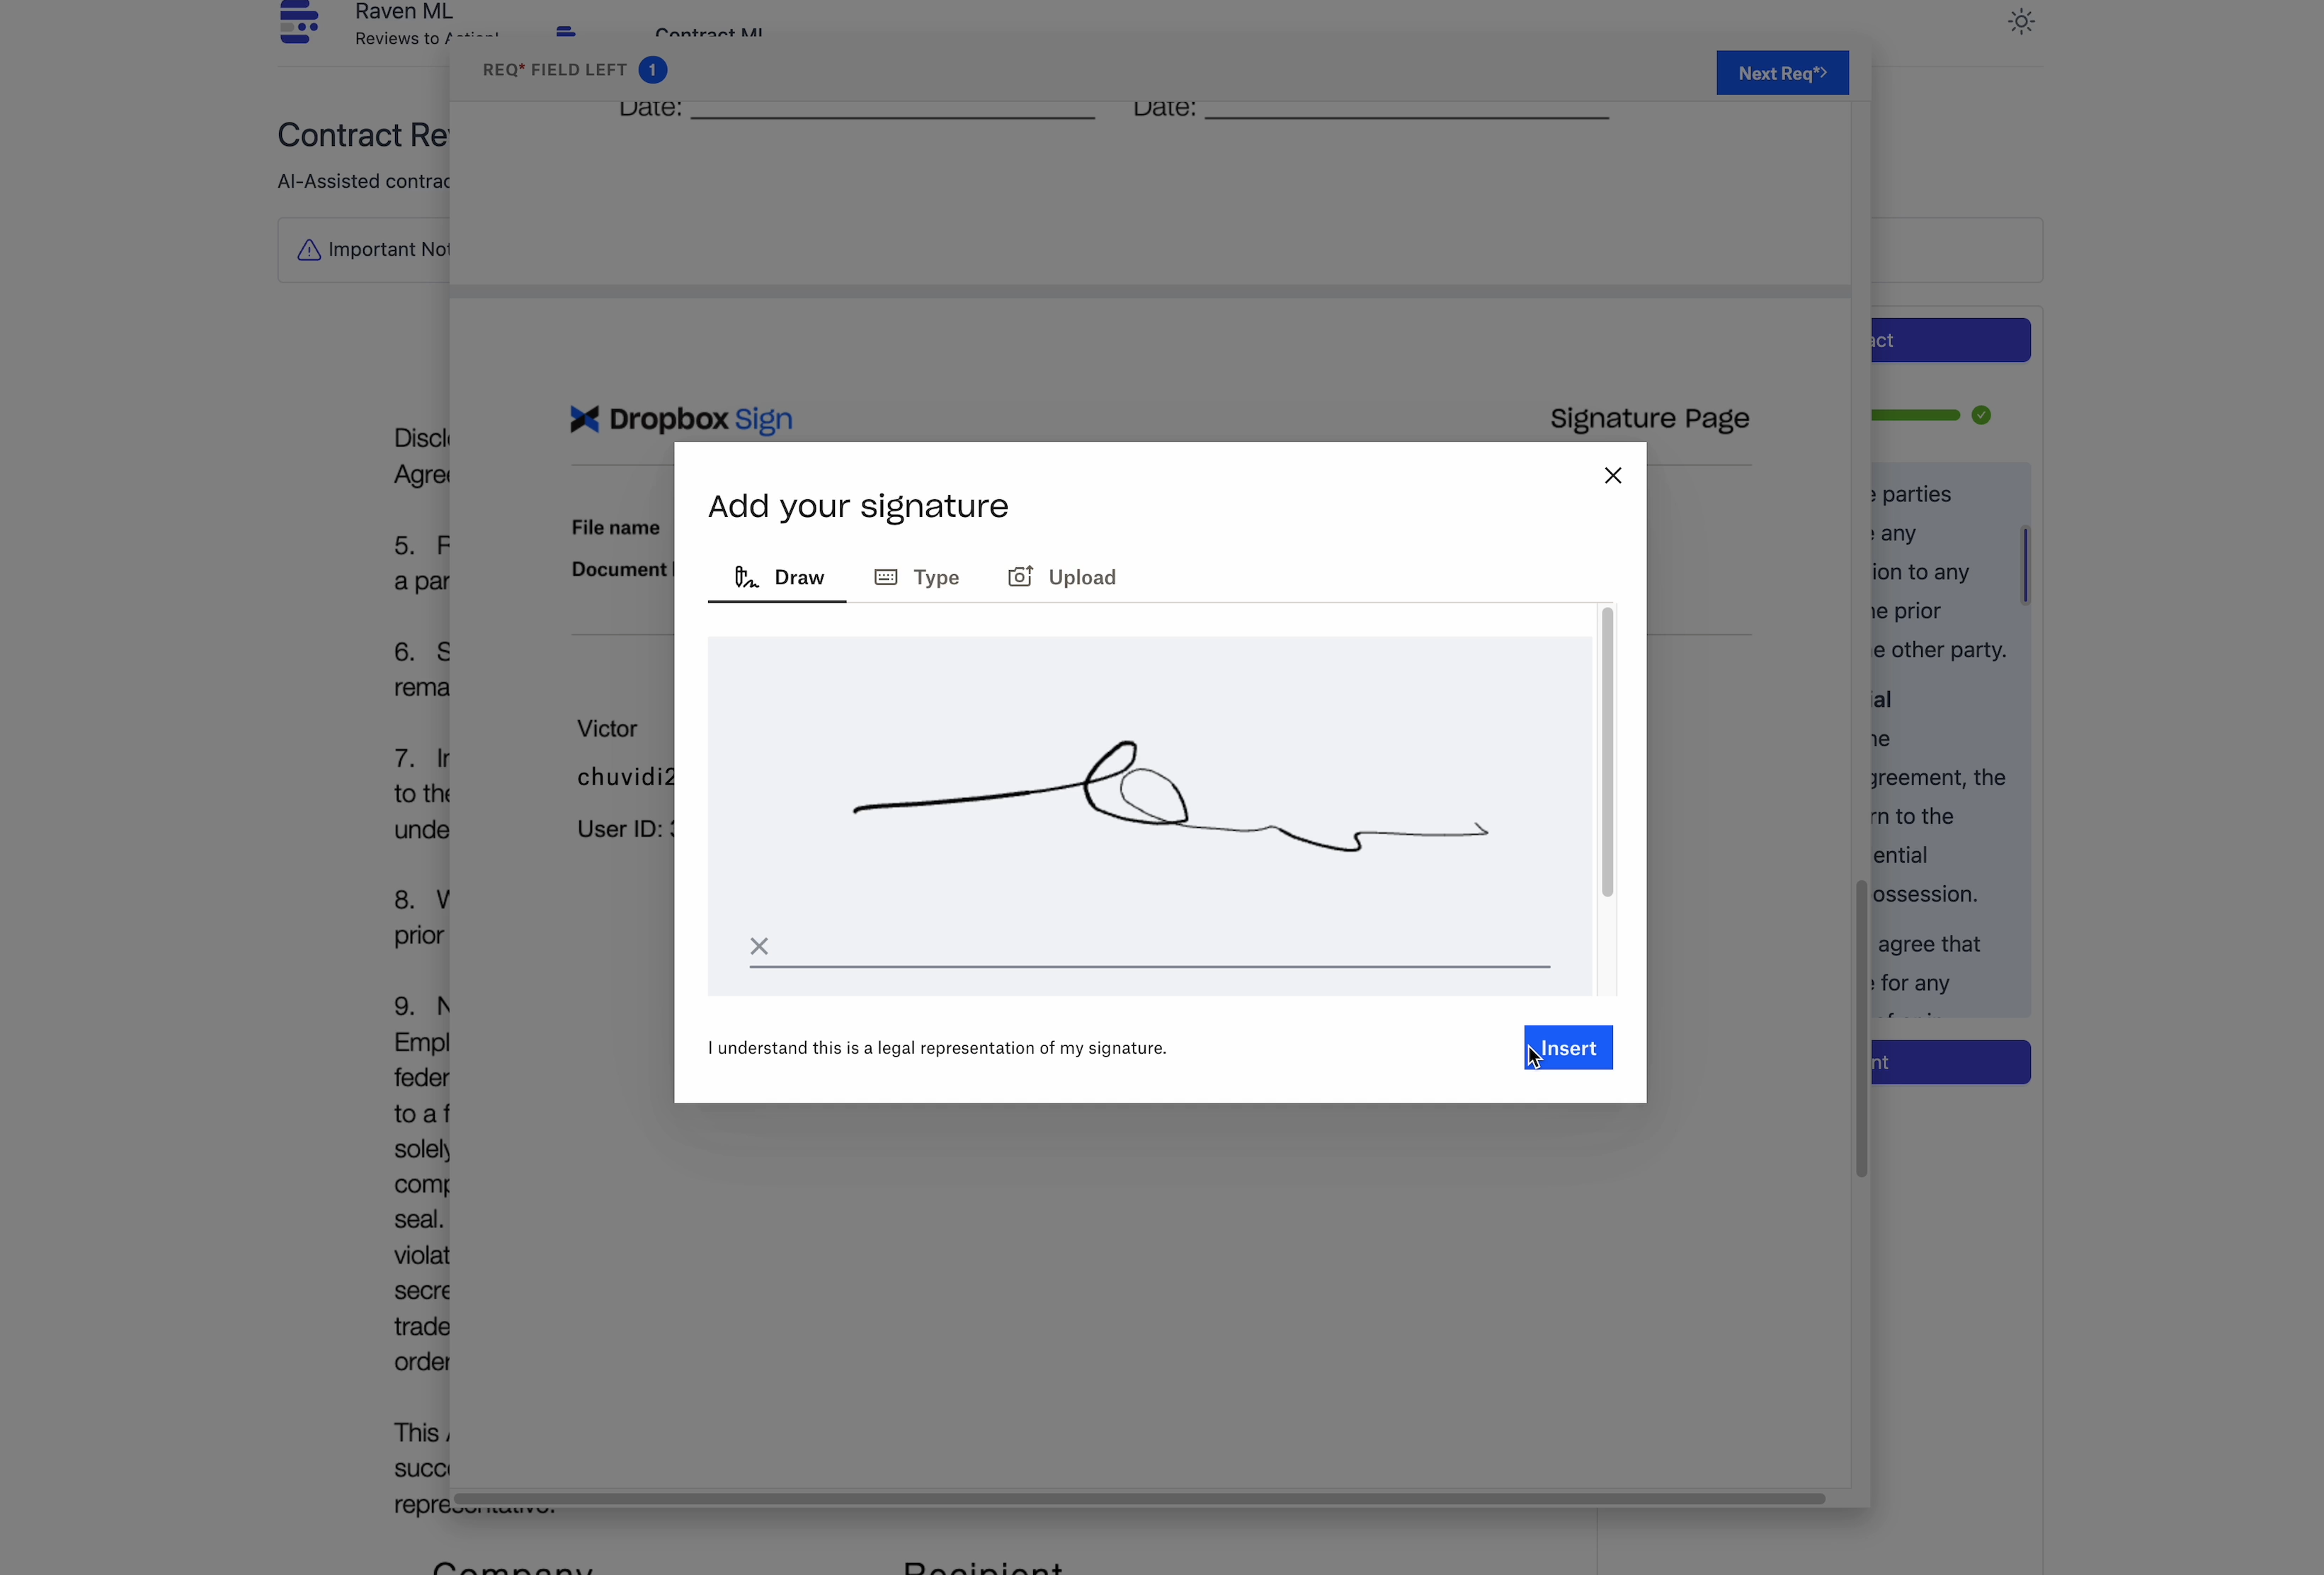Close the Add your signature dialog
Image resolution: width=2324 pixels, height=1575 pixels.
(x=1612, y=475)
